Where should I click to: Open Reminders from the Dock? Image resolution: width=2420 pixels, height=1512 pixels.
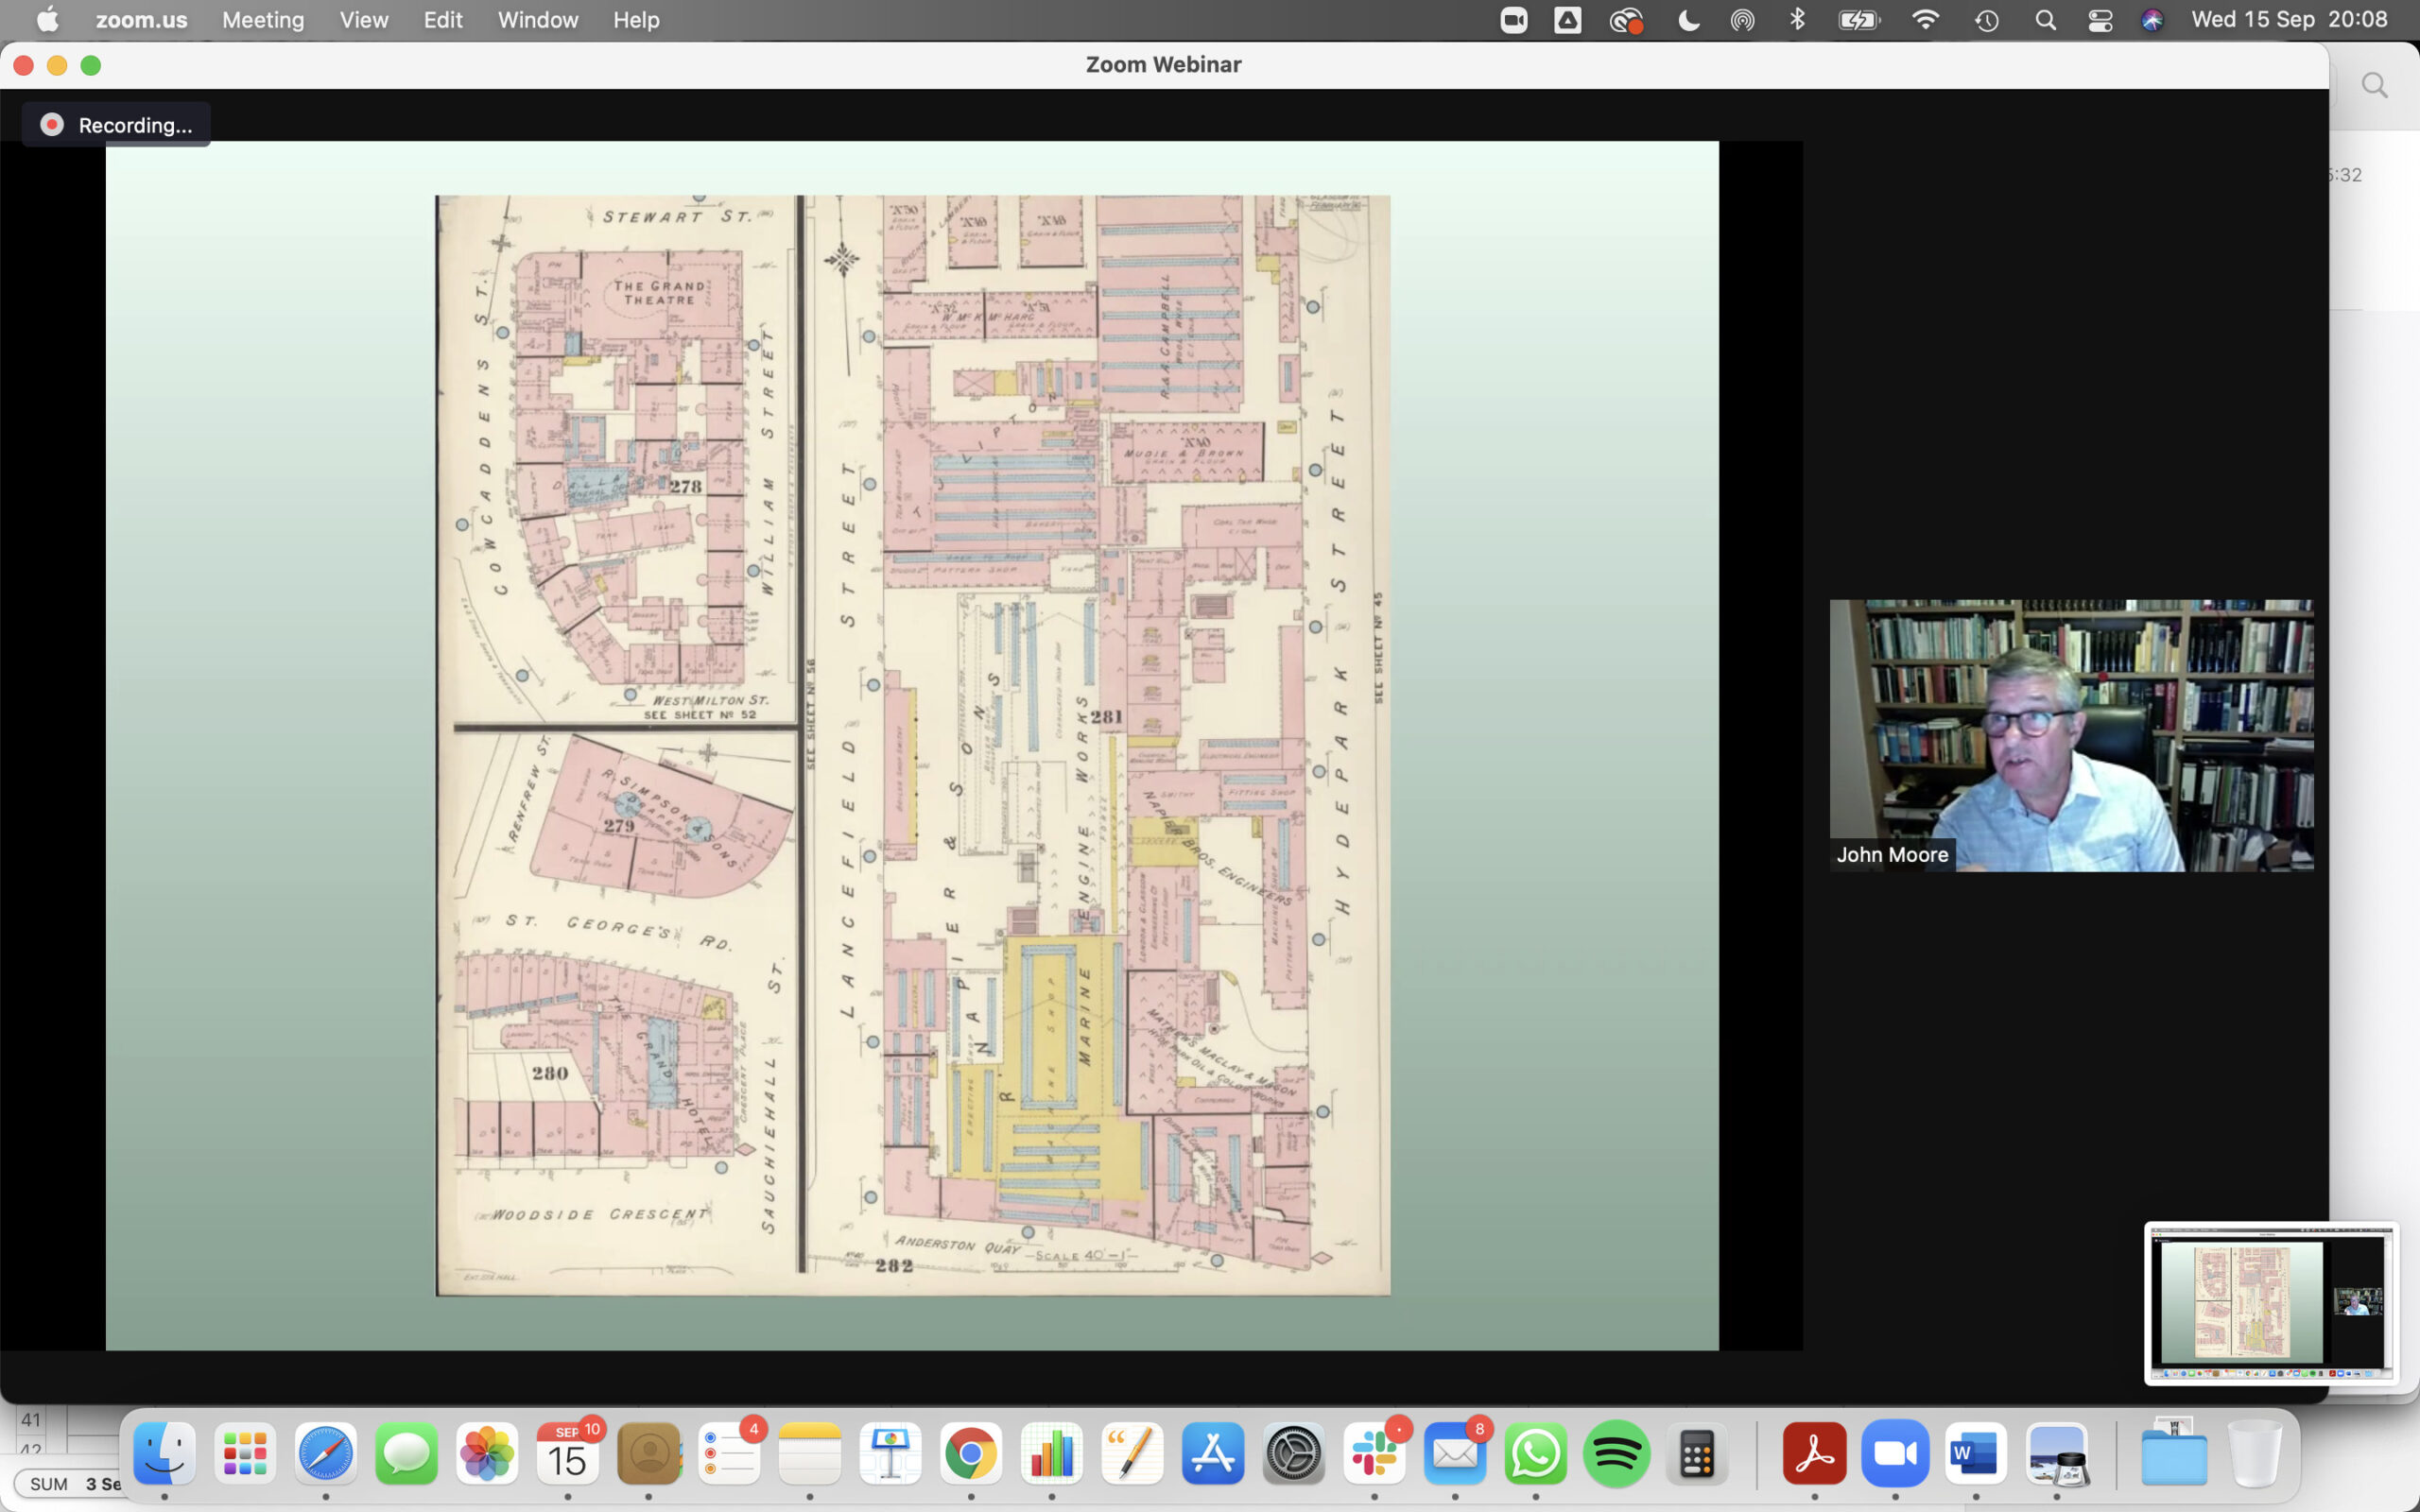[729, 1453]
